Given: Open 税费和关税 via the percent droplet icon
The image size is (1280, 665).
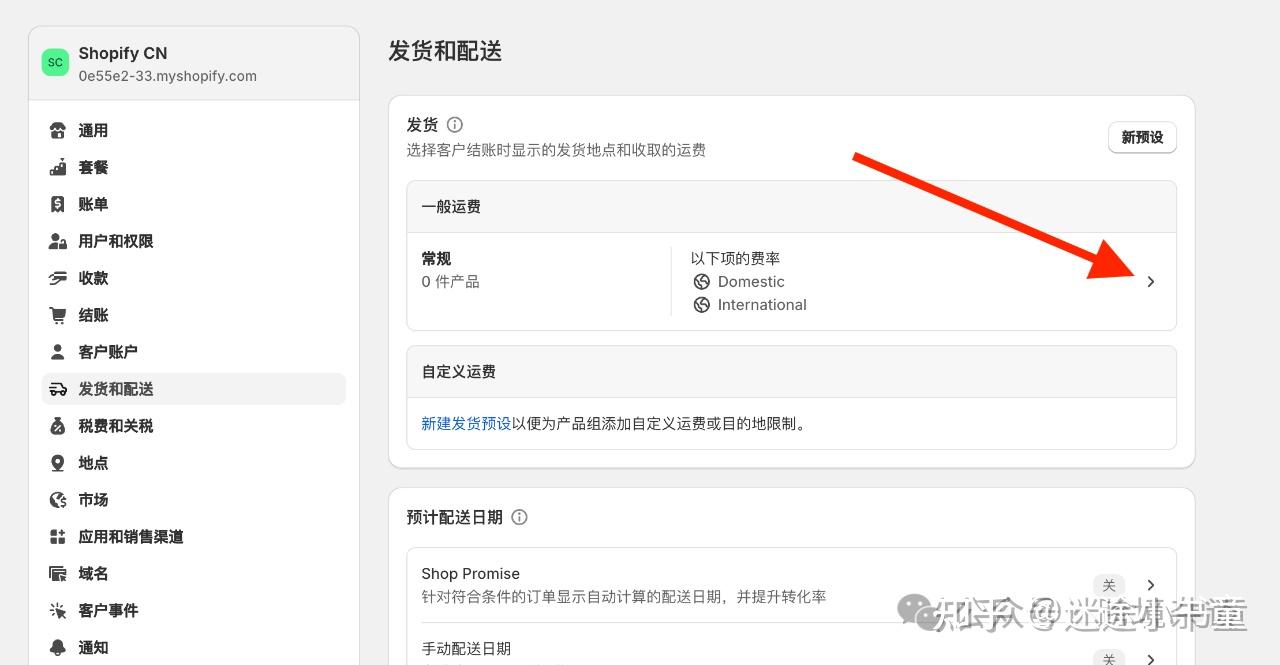Looking at the screenshot, I should coord(57,425).
